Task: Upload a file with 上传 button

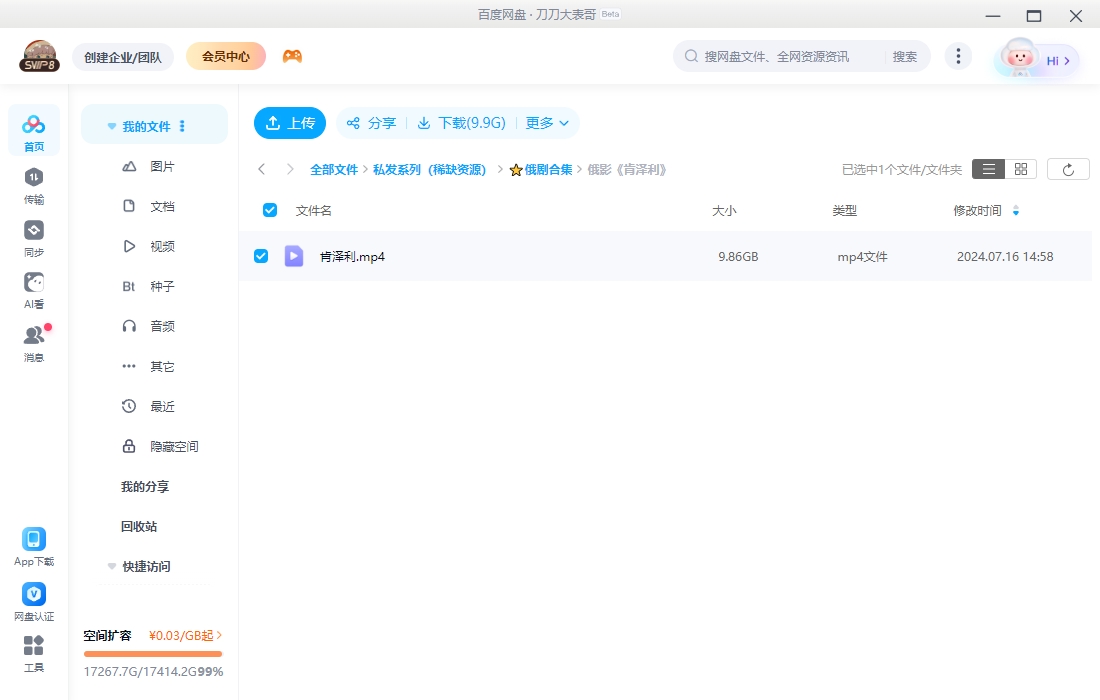Action: 289,122
